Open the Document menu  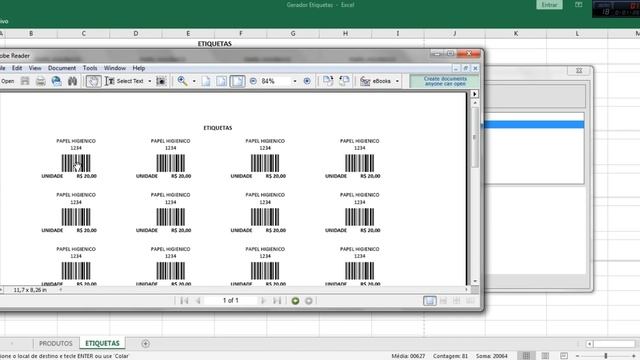[x=62, y=68]
